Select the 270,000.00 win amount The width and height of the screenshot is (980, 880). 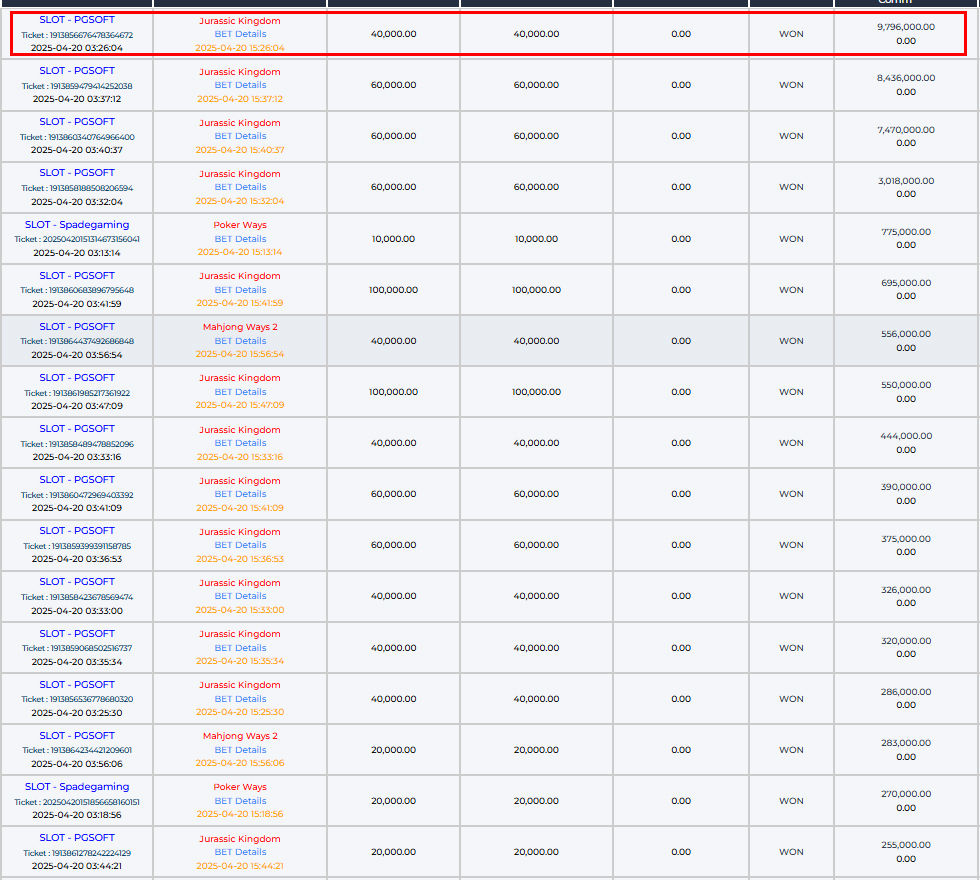(x=906, y=794)
